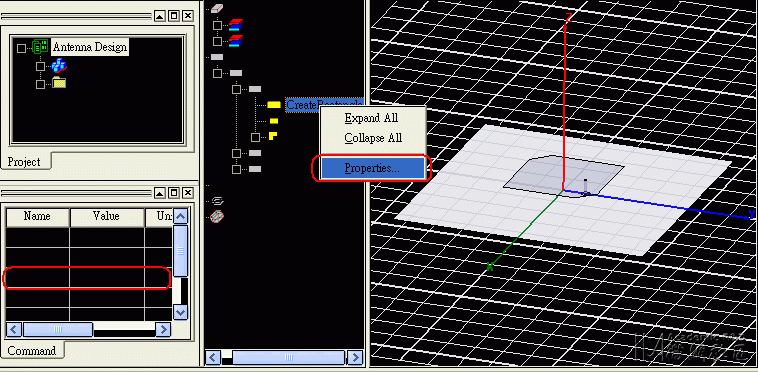Click the hatched red cube icon at tree bottom
This screenshot has height=372, width=758.
pos(218,216)
